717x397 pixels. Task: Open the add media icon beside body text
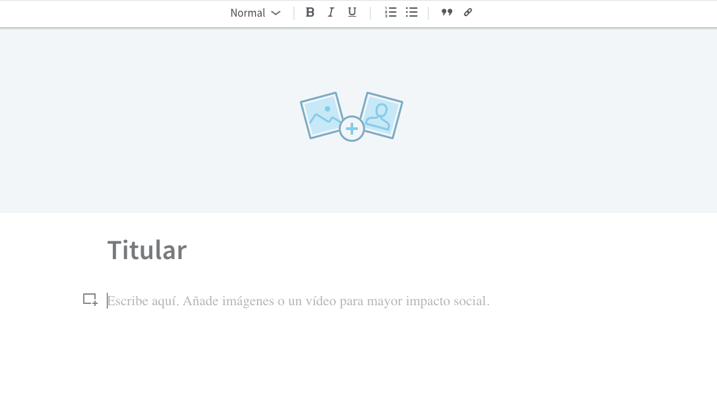point(90,300)
